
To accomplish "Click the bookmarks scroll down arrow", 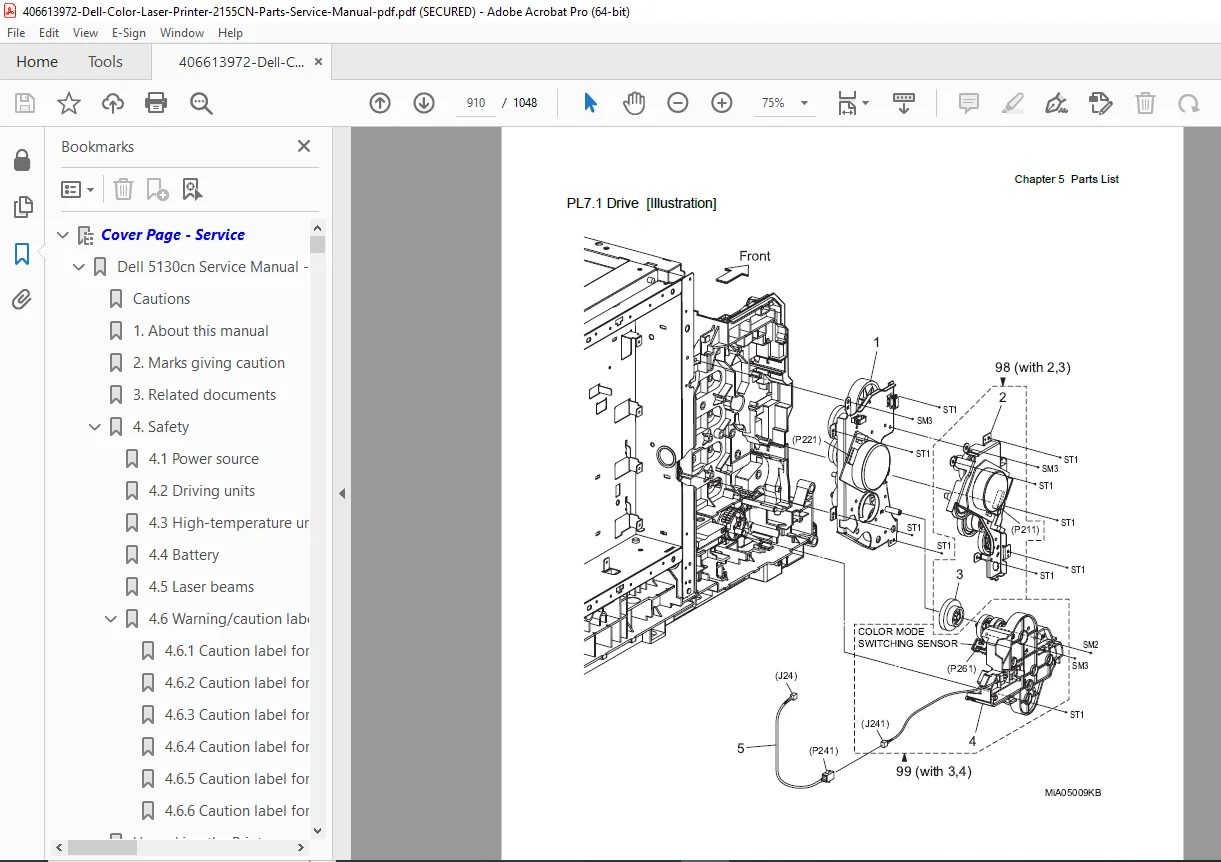I will click(x=318, y=830).
